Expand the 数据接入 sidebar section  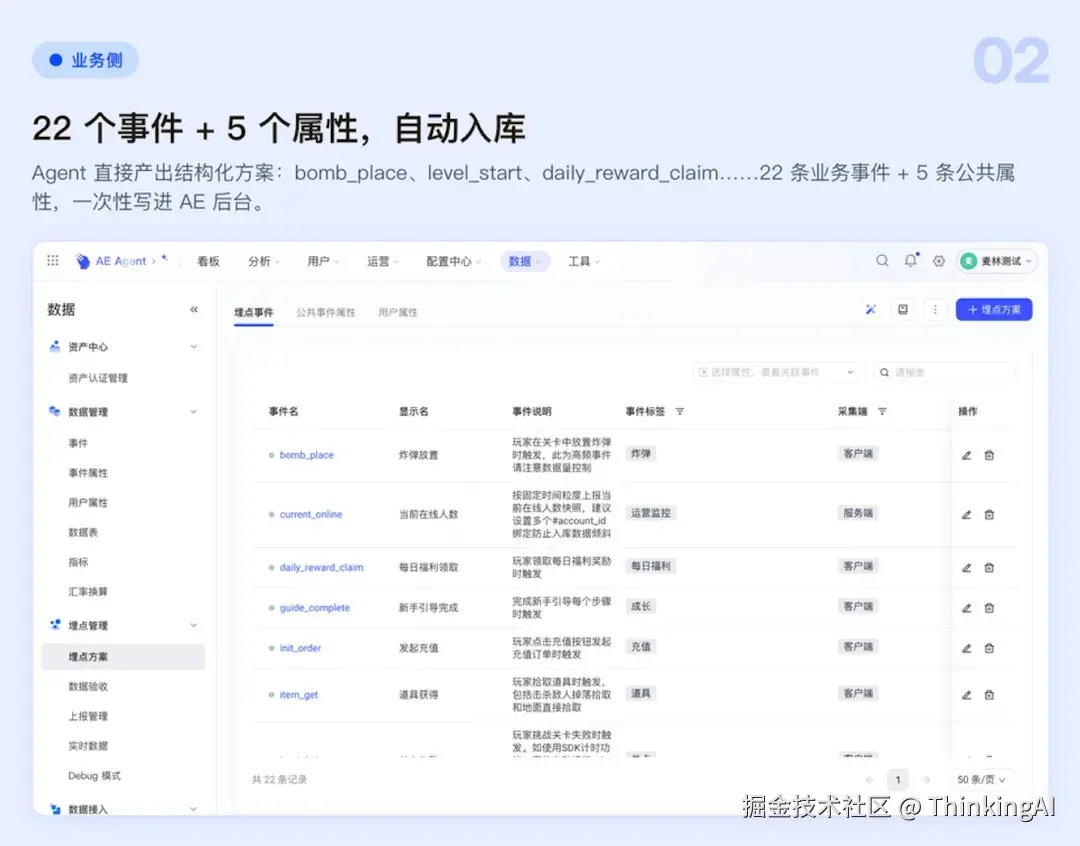[x=194, y=809]
